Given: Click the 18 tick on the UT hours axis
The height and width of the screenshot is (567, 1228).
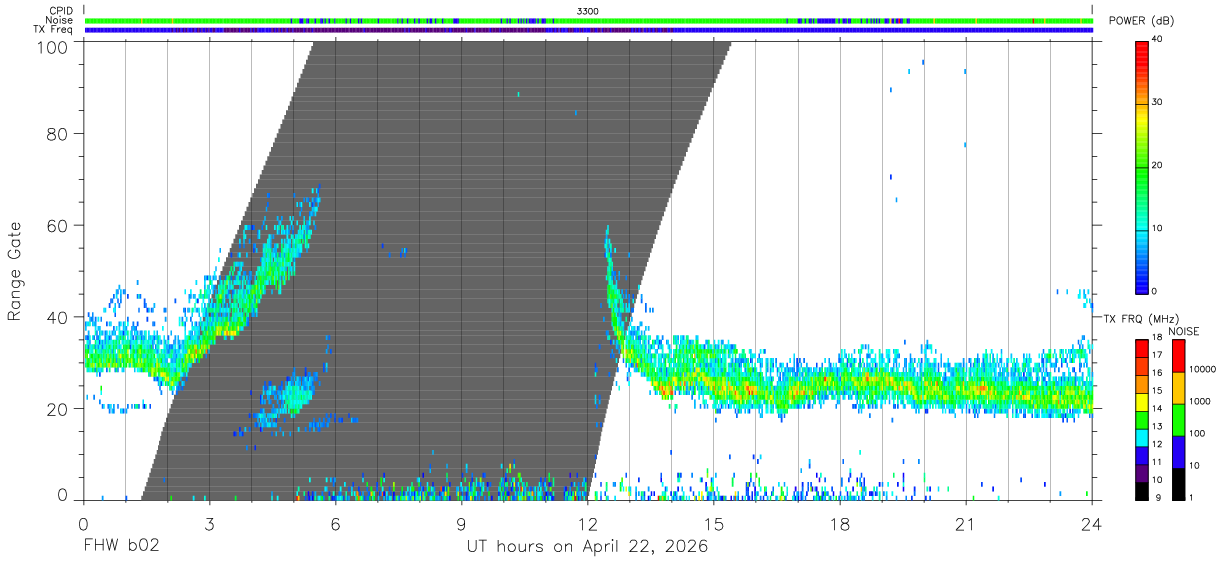Looking at the screenshot, I should point(840,524).
